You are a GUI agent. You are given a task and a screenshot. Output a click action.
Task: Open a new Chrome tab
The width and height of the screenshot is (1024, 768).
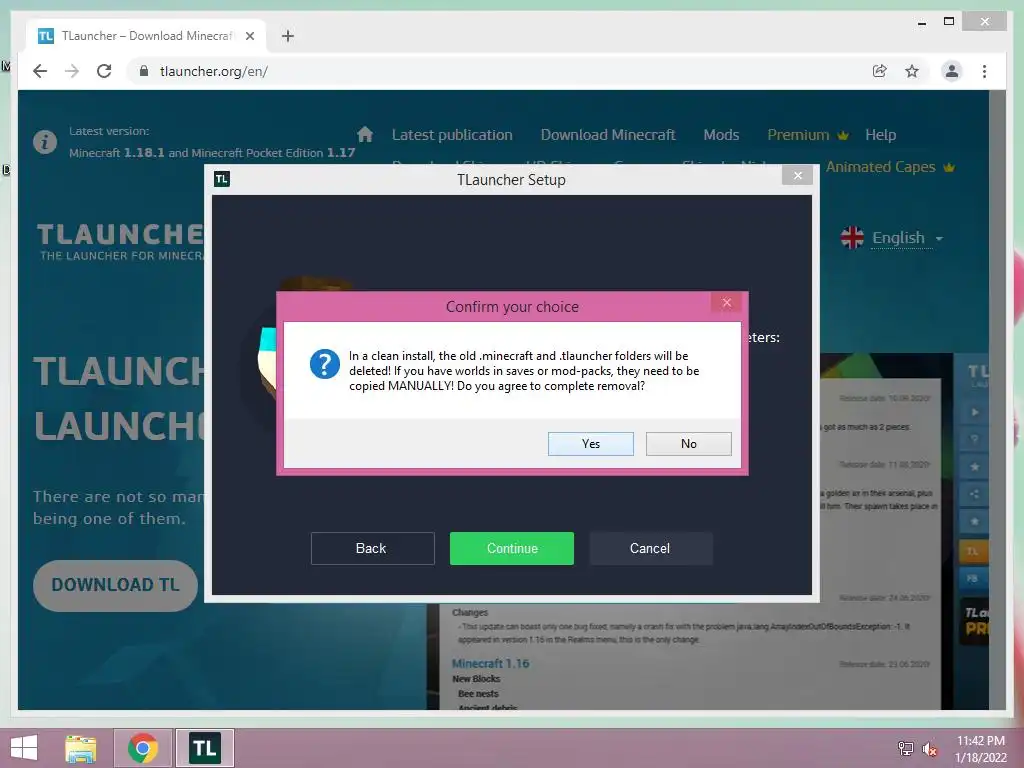coord(288,36)
